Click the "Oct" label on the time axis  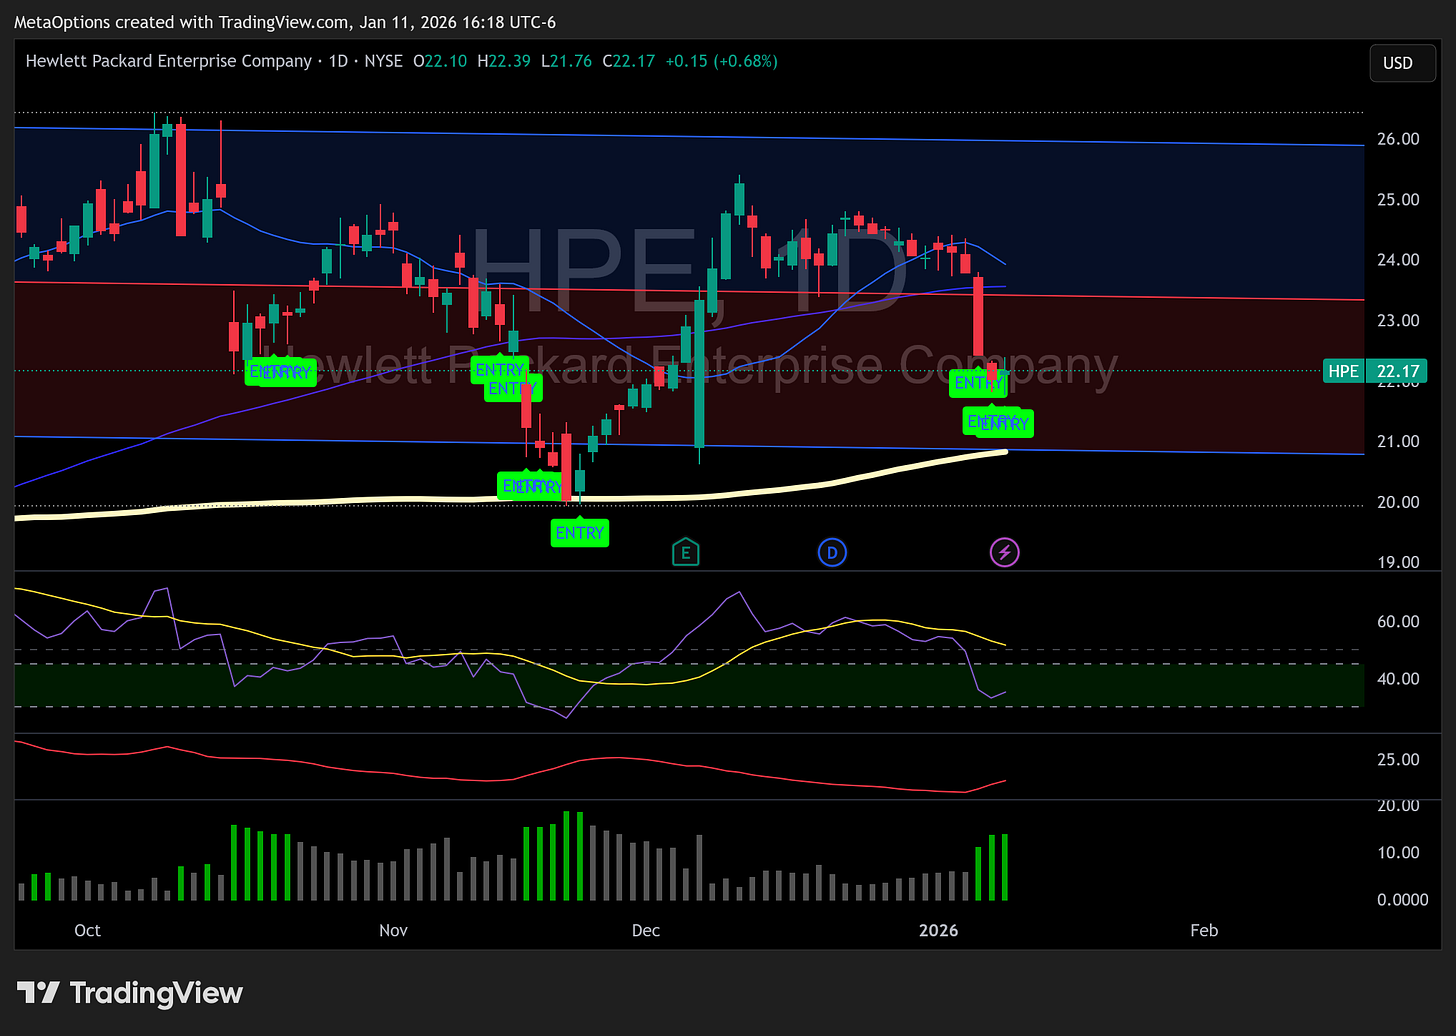point(87,930)
